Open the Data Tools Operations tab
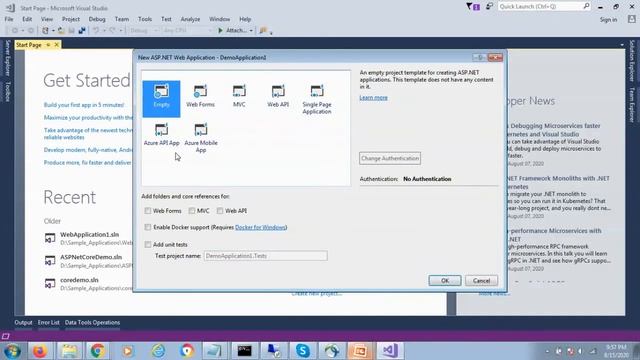This screenshot has height=360, width=640. coord(92,322)
